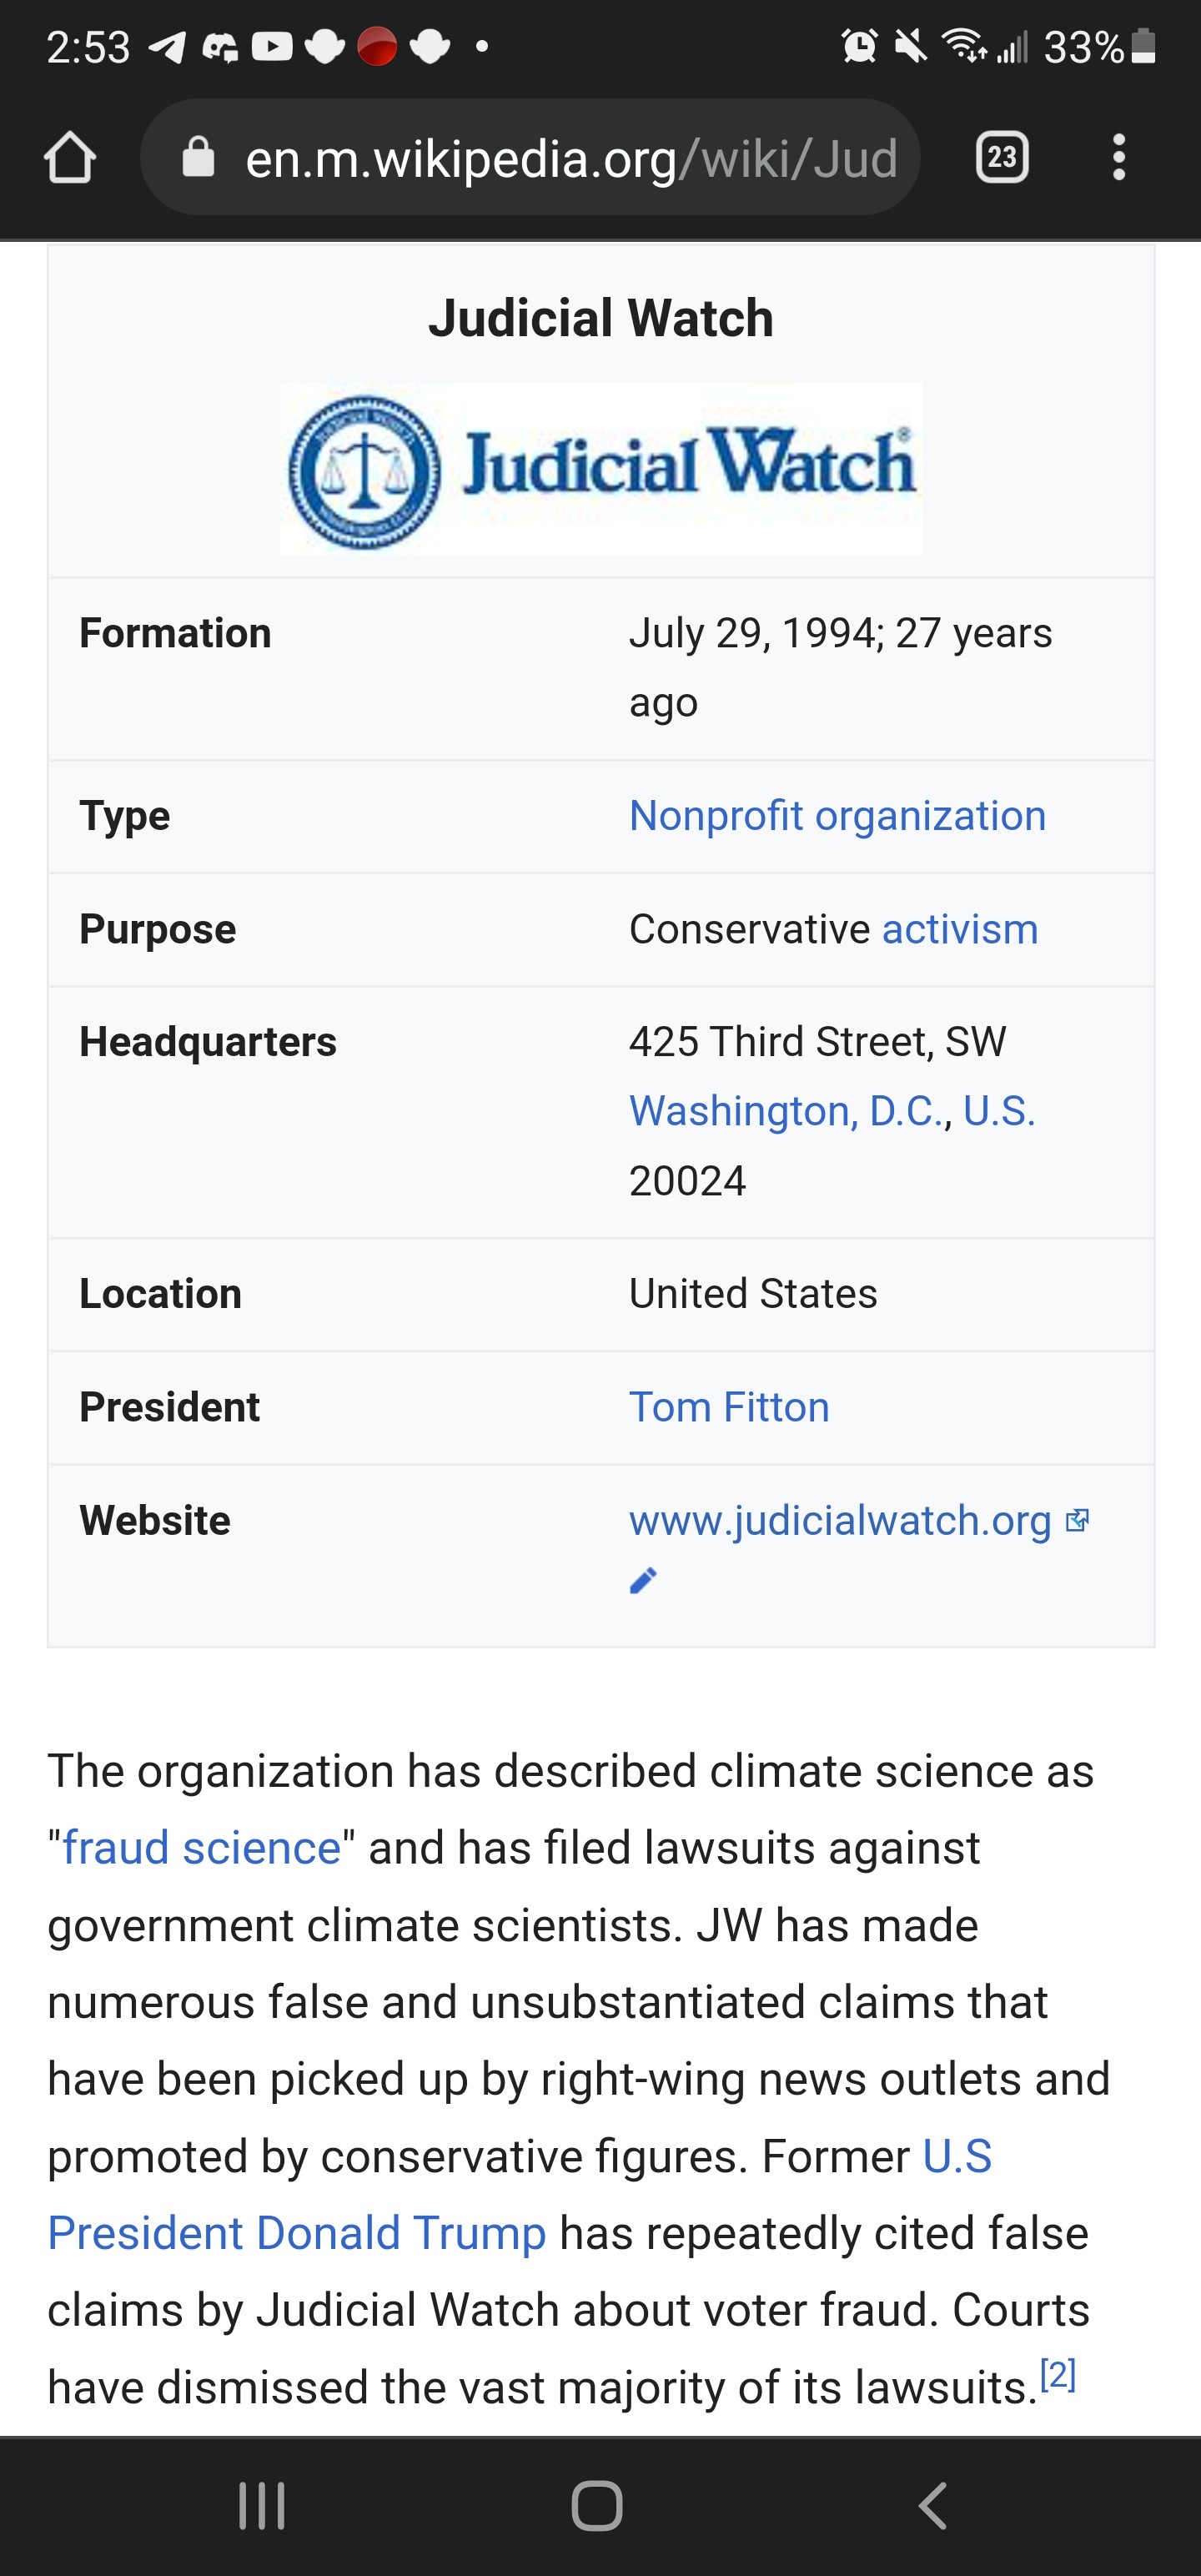Tap the browser home icon
The height and width of the screenshot is (2576, 1201).
pos(70,158)
